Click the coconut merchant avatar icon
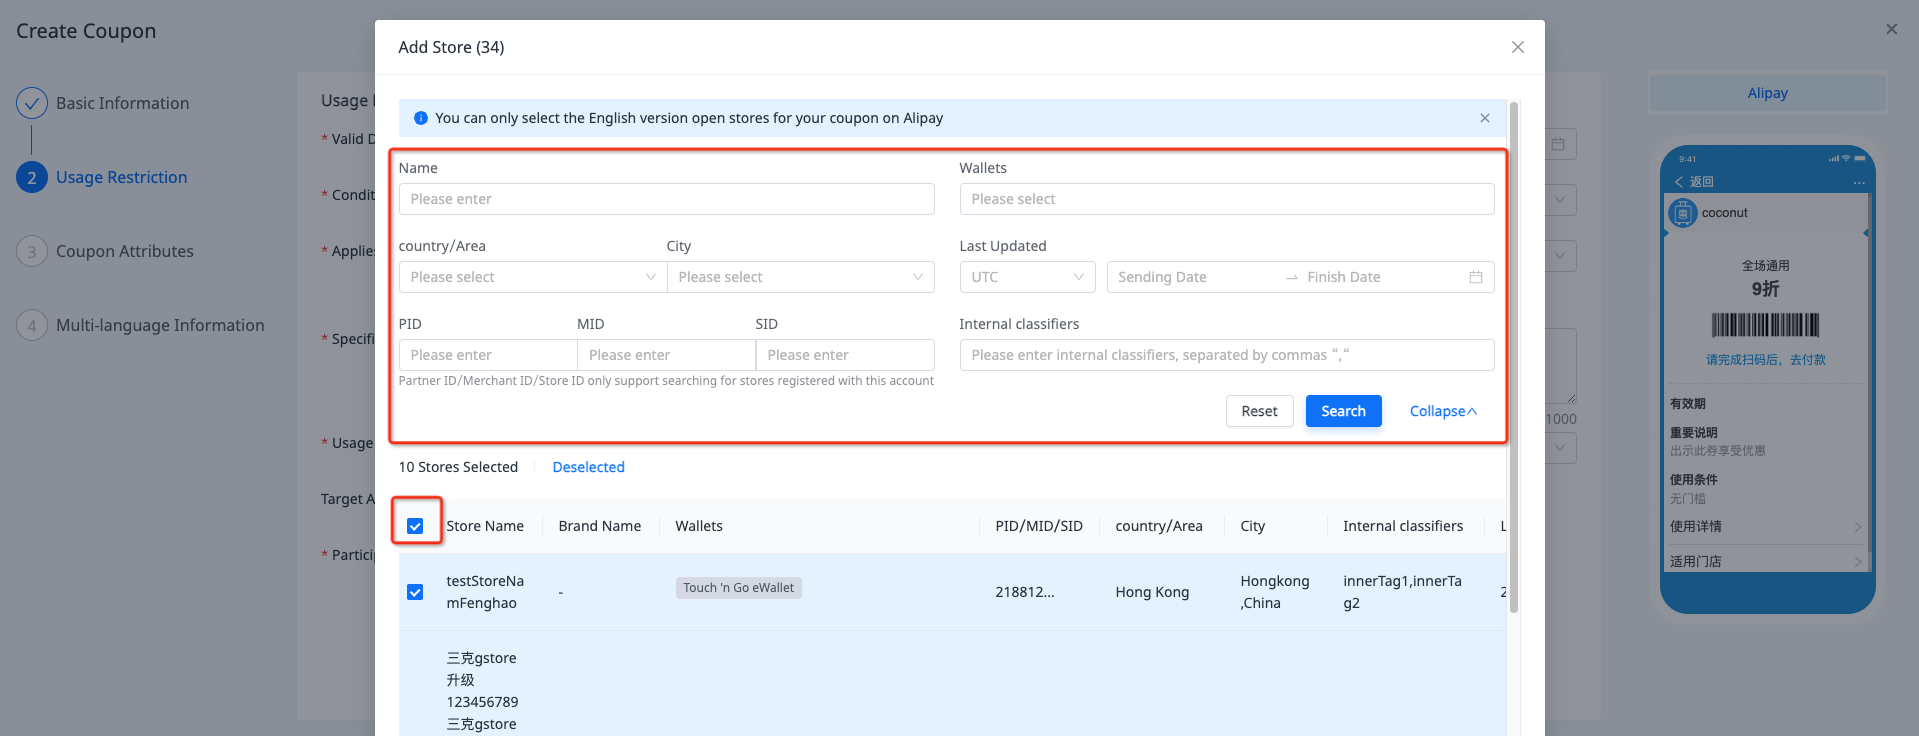This screenshot has height=736, width=1919. (x=1683, y=213)
